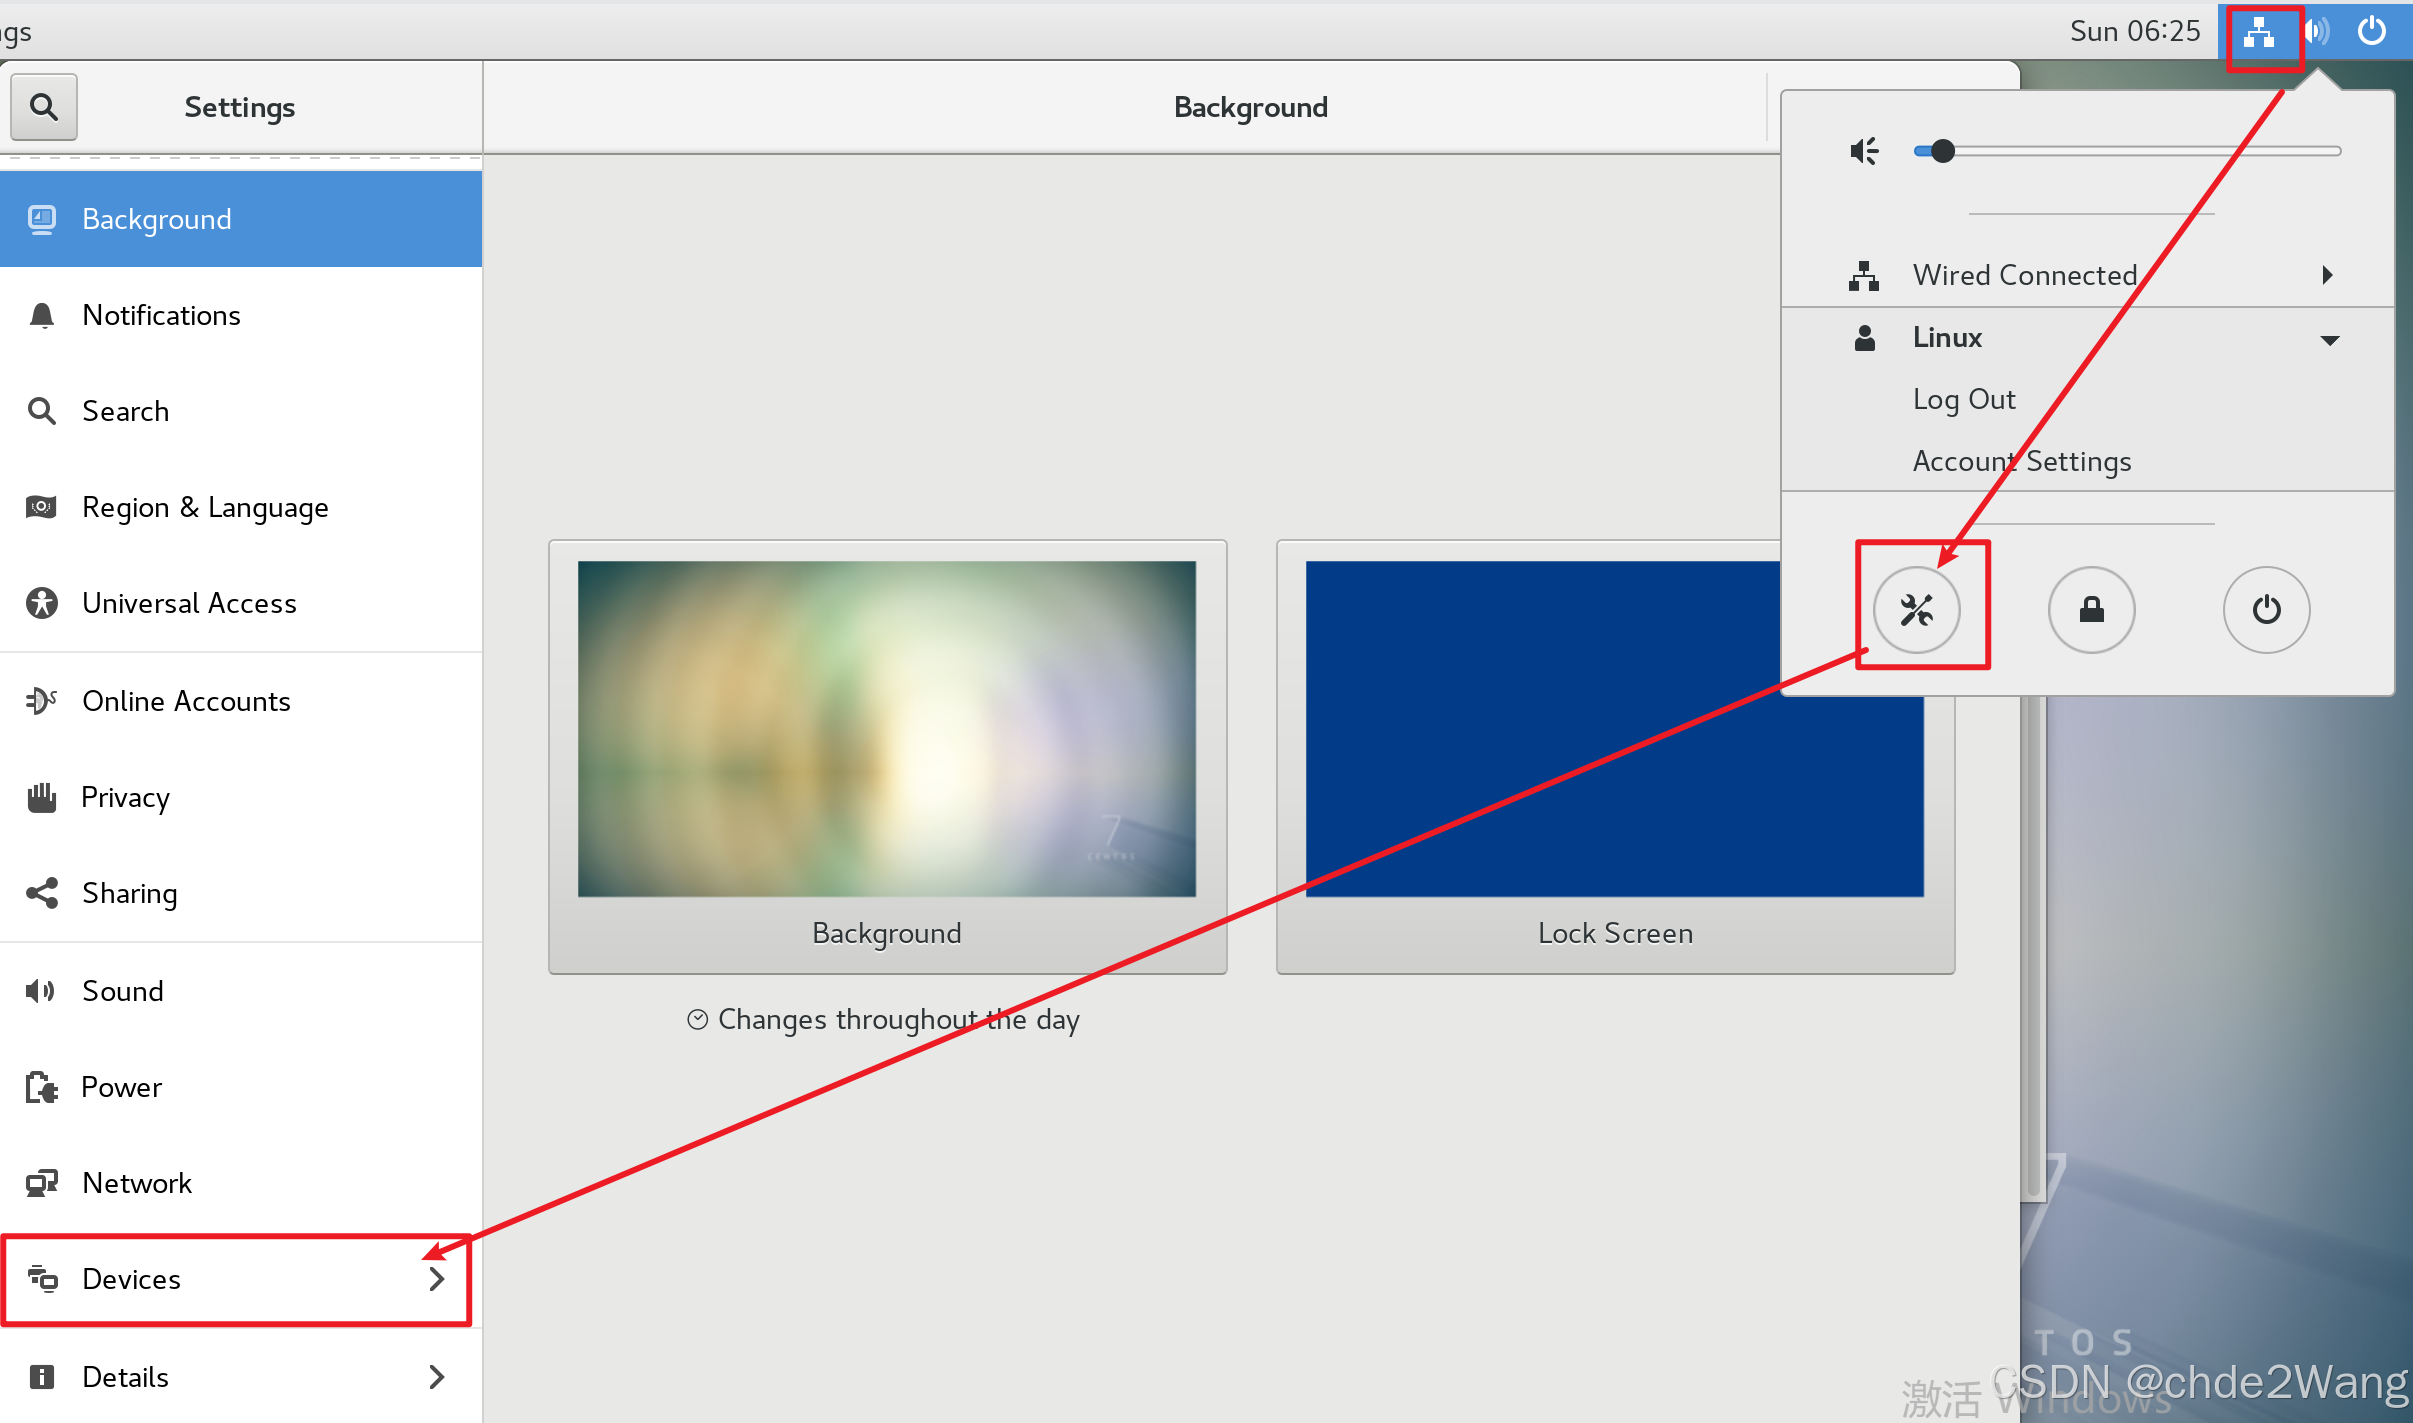Click the power icon in the top bar
This screenshot has height=1423, width=2413.
(2371, 32)
